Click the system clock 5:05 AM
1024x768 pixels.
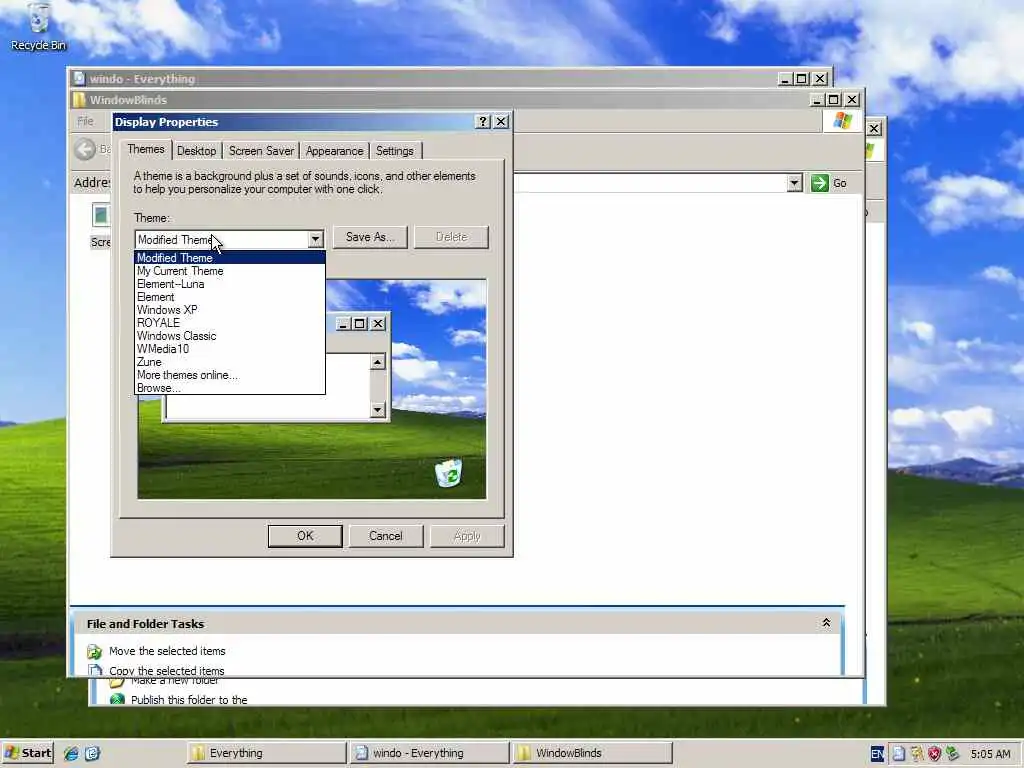coord(990,754)
